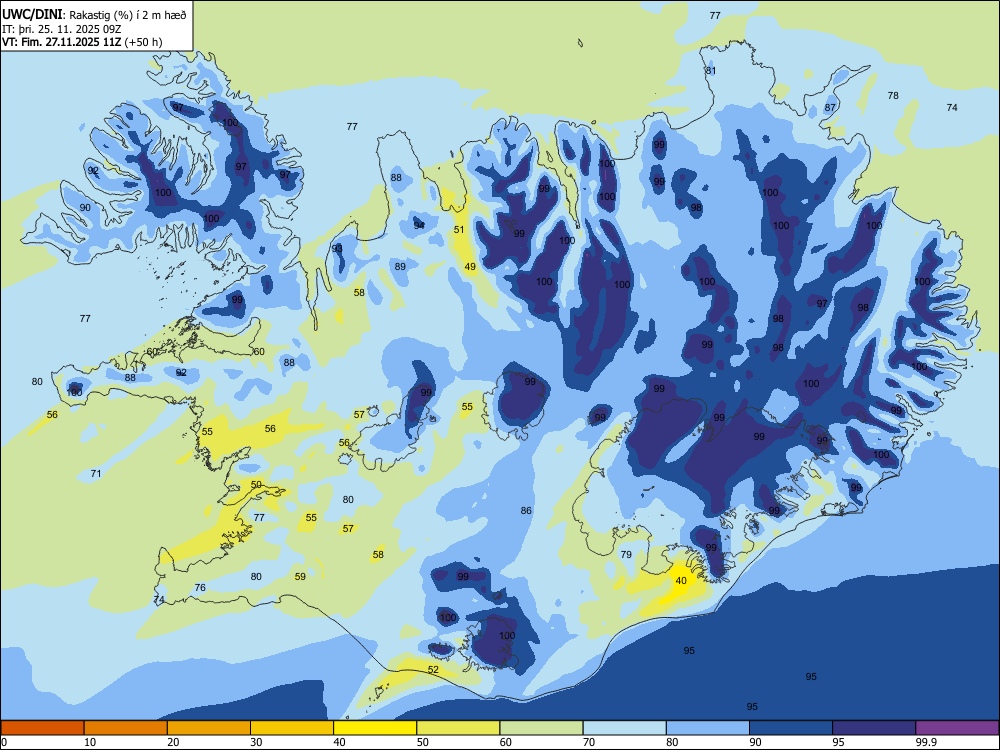The image size is (1000, 750).
Task: Click the '10' legend label
Action: click(90, 742)
